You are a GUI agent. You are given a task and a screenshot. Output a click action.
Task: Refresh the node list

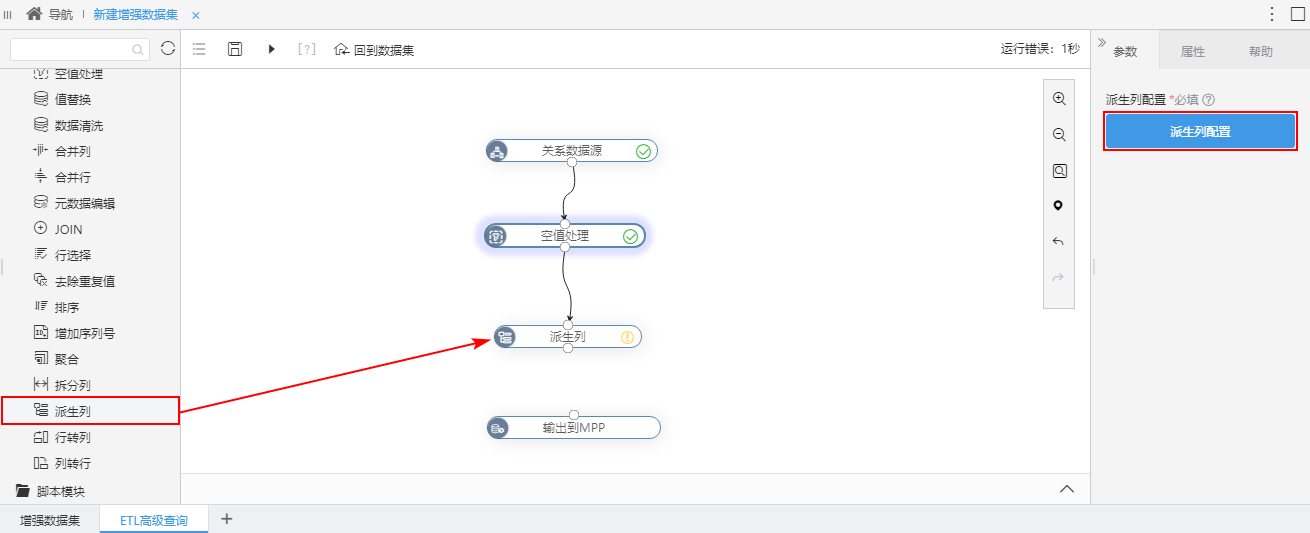click(168, 48)
